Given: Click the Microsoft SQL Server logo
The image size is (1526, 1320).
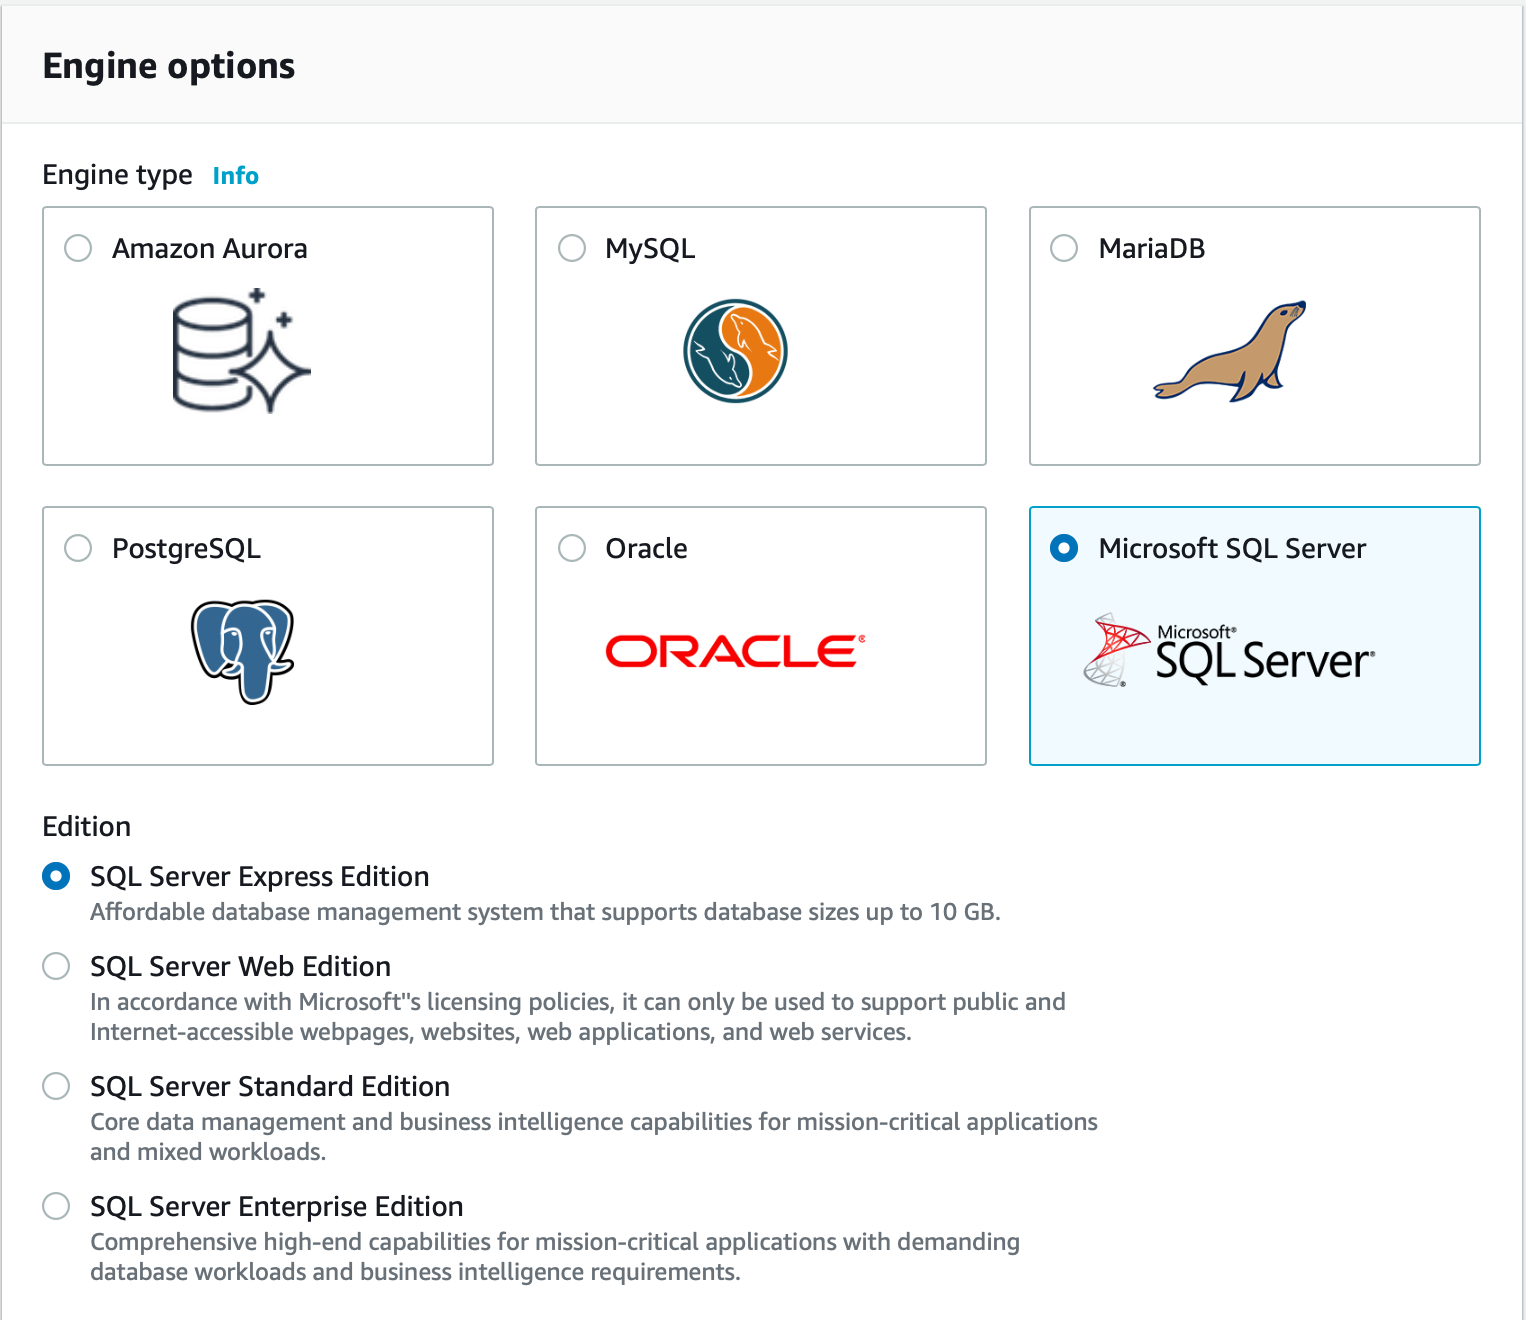Looking at the screenshot, I should click(1229, 651).
